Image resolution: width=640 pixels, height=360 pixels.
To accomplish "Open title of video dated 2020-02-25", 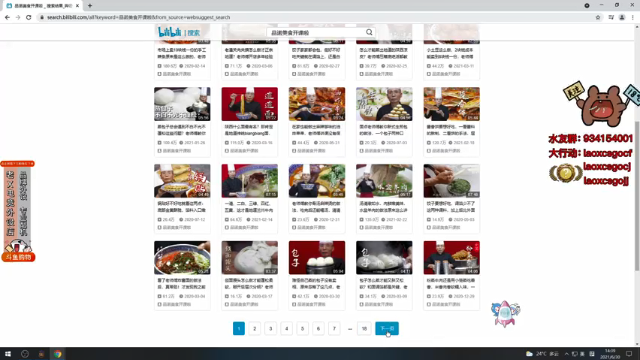I will (384, 53).
